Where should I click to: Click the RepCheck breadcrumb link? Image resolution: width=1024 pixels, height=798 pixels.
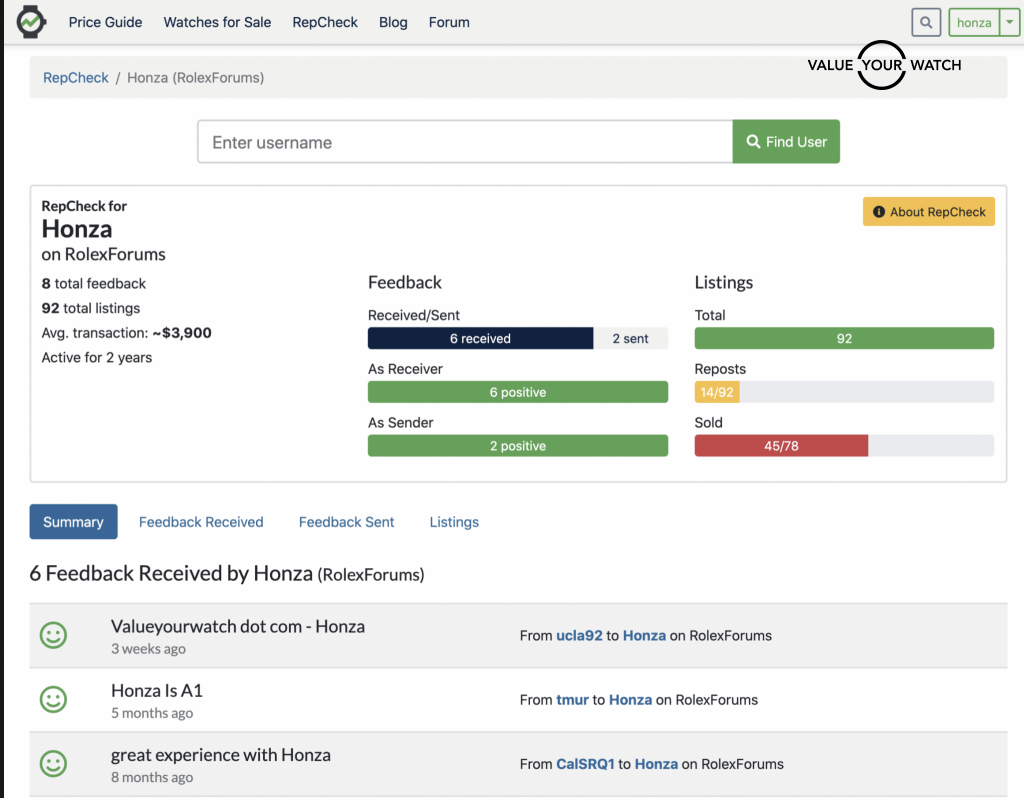[76, 77]
